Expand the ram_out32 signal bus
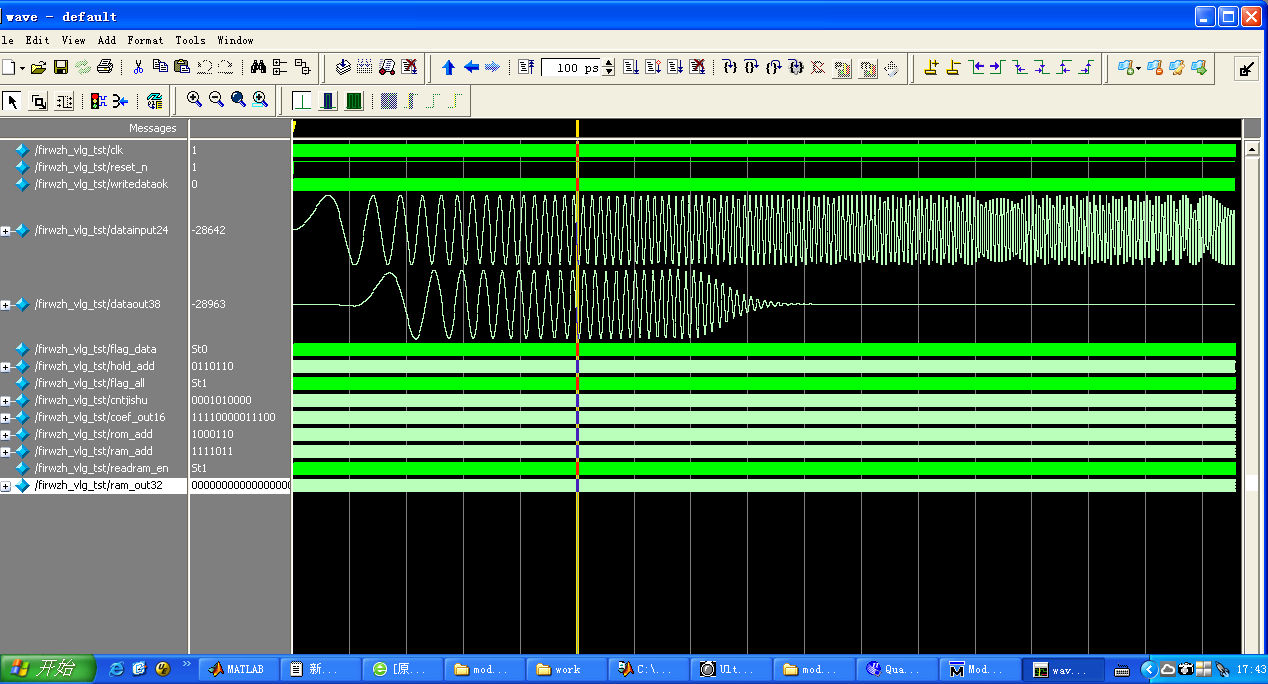The width and height of the screenshot is (1268, 684). (x=6, y=486)
